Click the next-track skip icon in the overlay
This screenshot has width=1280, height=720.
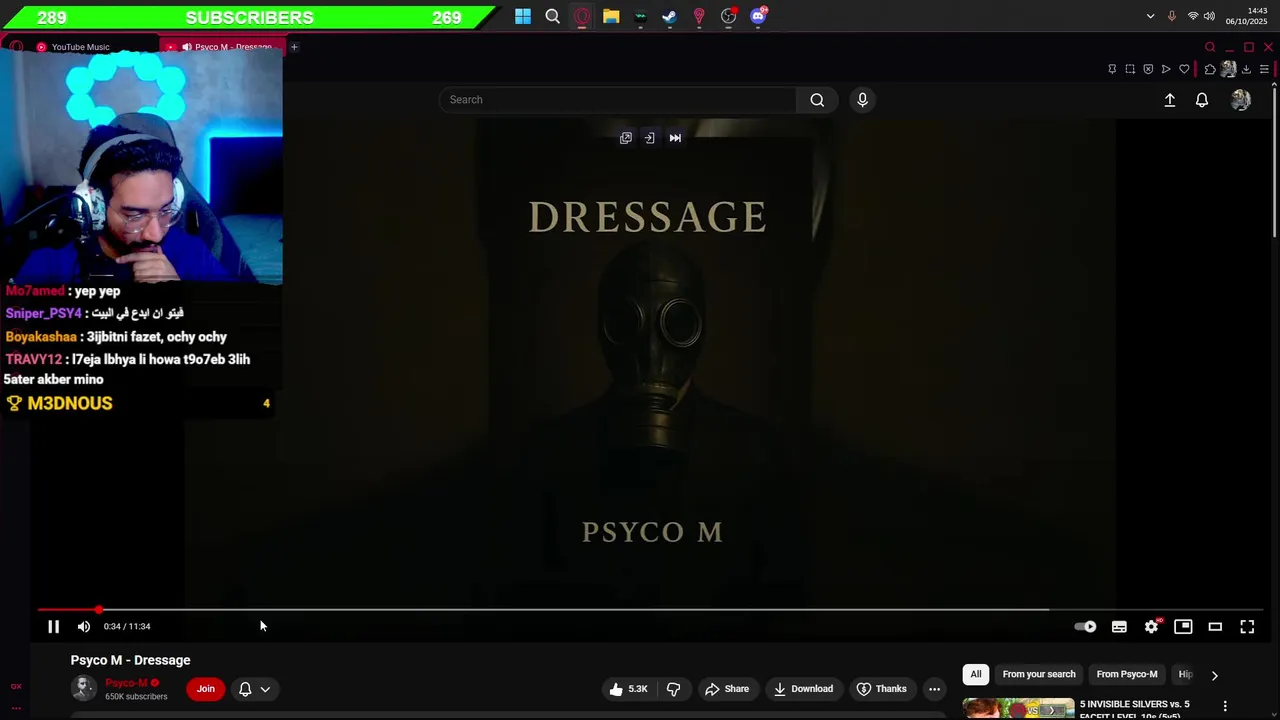pyautogui.click(x=675, y=138)
